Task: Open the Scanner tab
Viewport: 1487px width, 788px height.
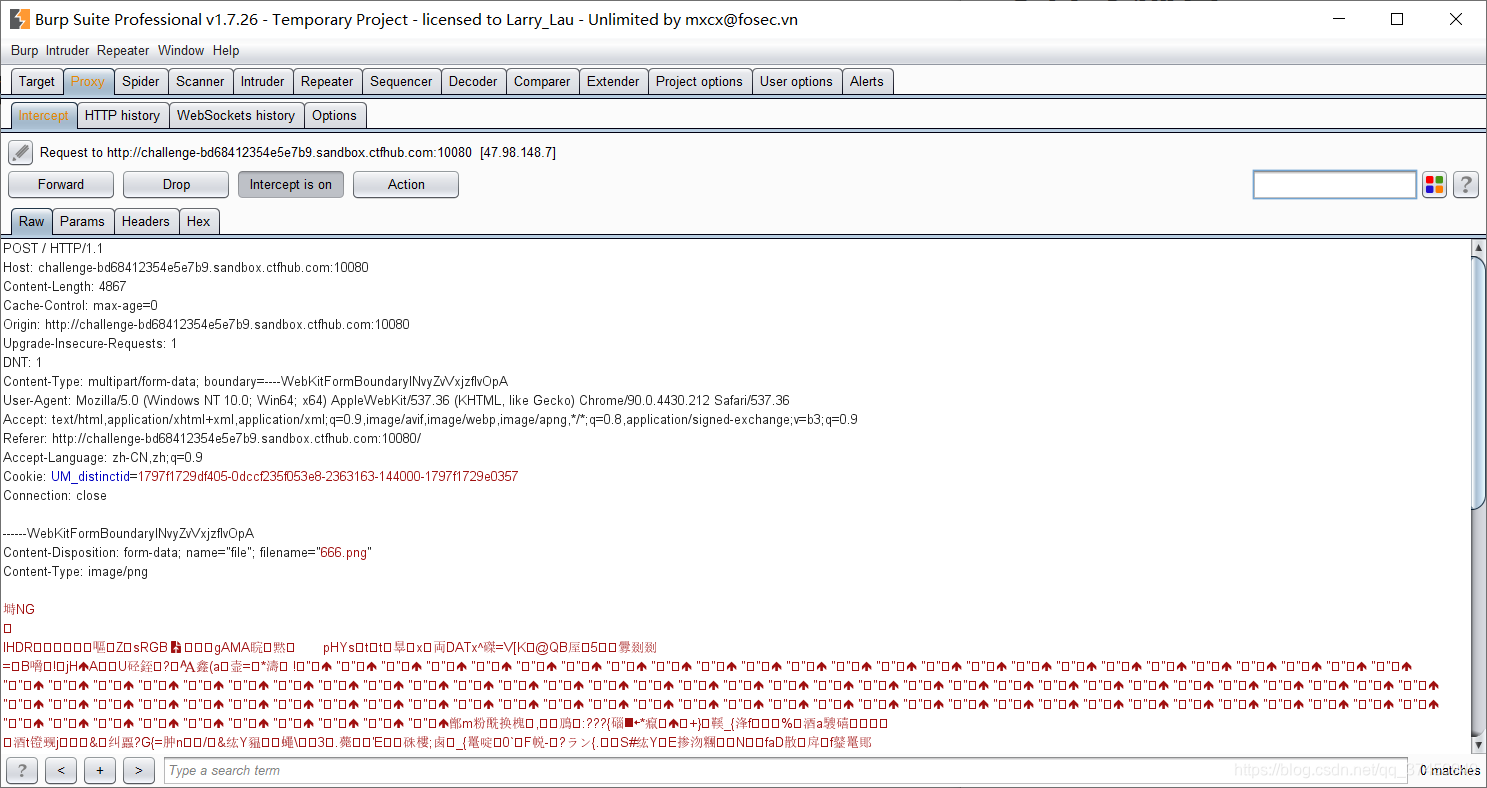Action: (200, 81)
